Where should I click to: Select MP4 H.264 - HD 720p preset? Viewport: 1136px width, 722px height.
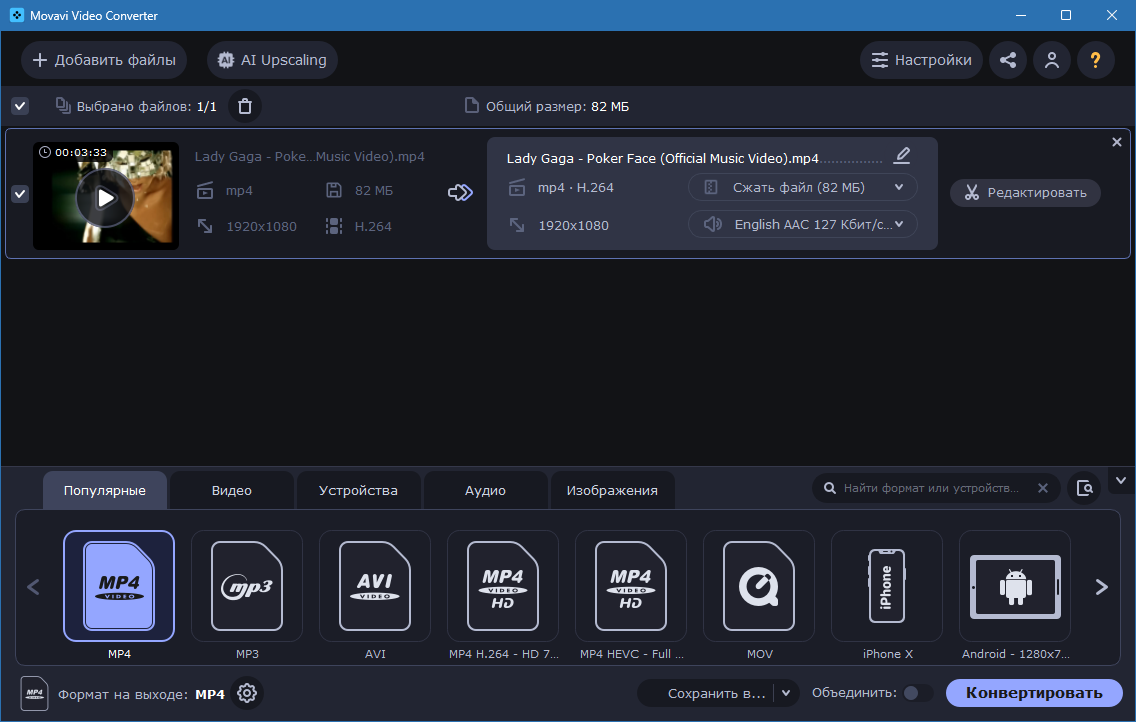(x=503, y=586)
